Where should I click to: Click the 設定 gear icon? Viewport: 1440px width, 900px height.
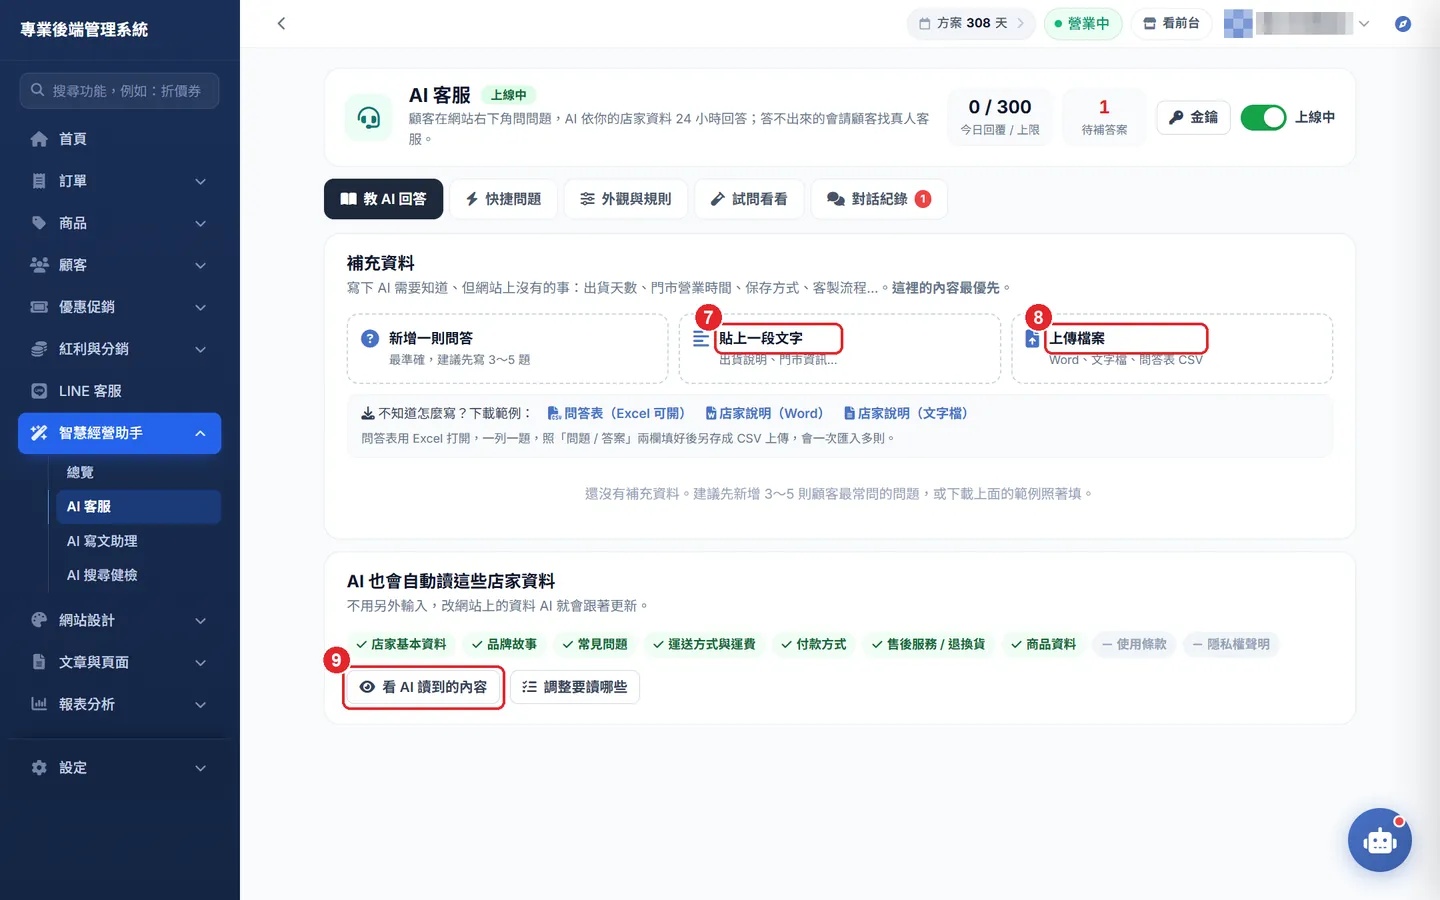(39, 768)
